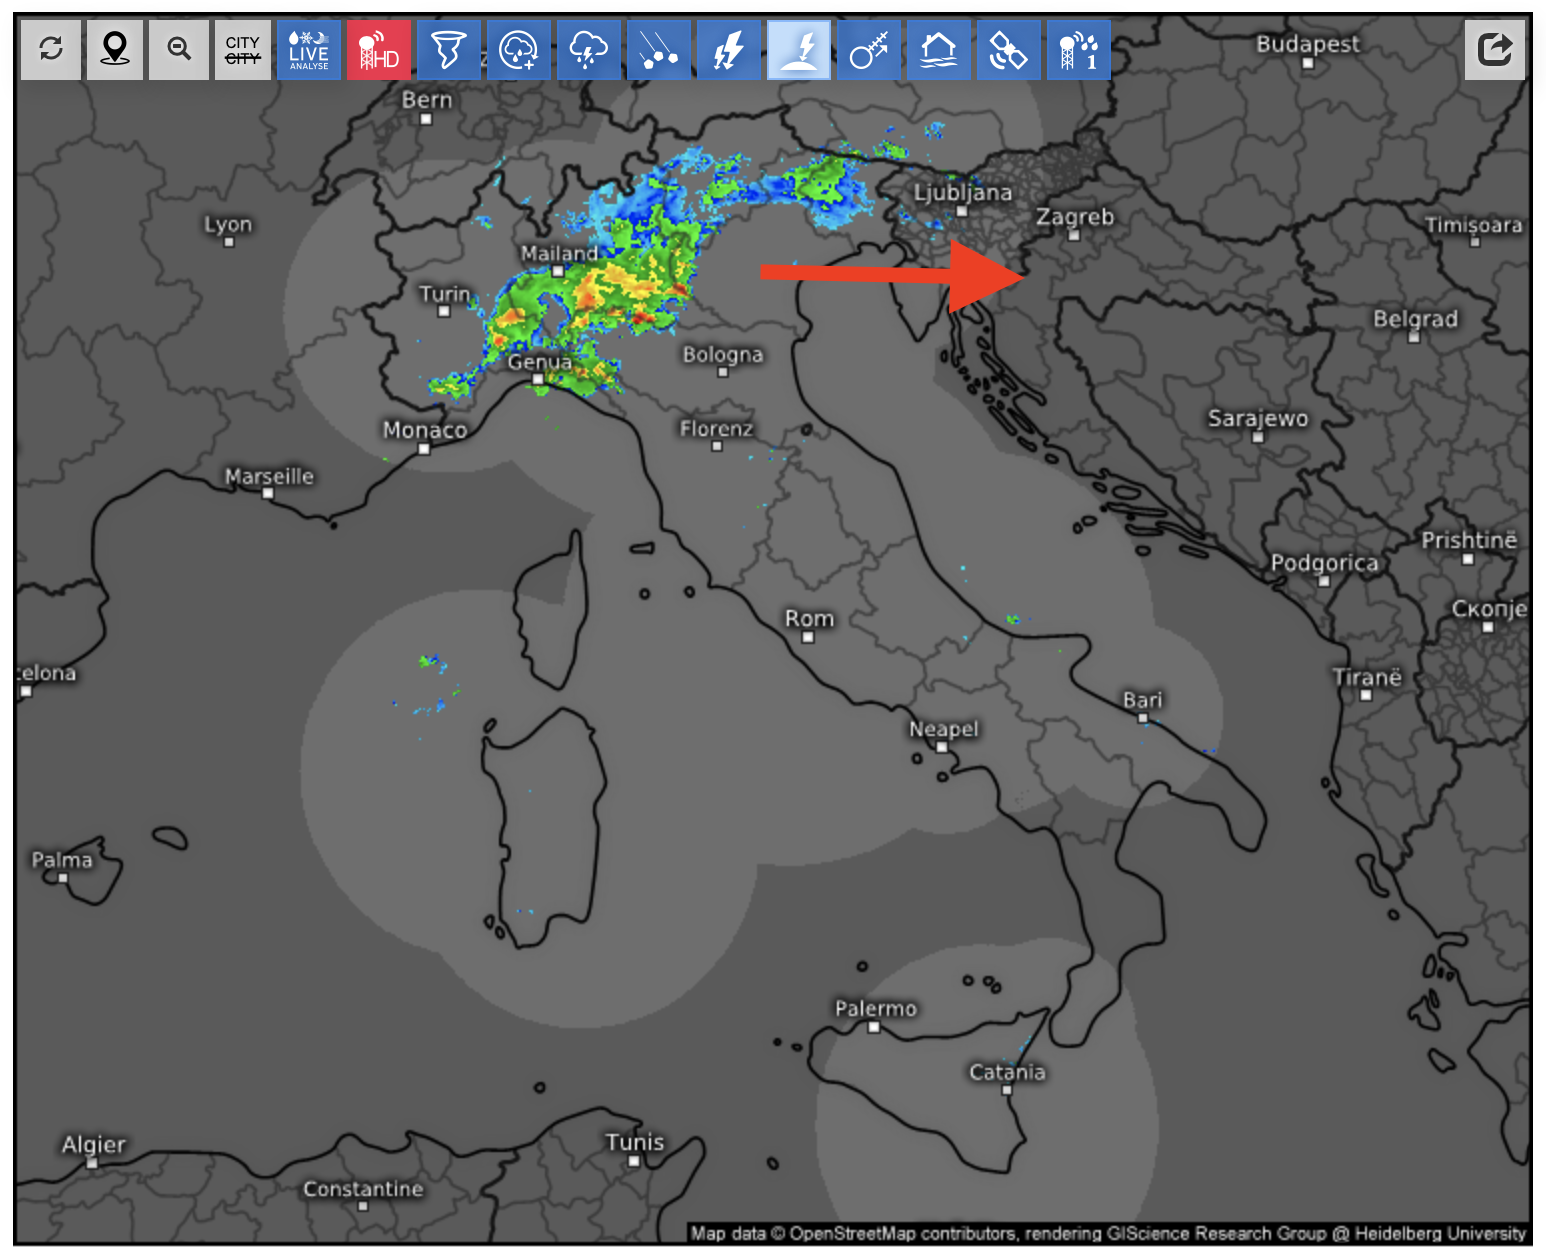Select the tornado layer icon
The image size is (1546, 1258).
click(x=449, y=49)
